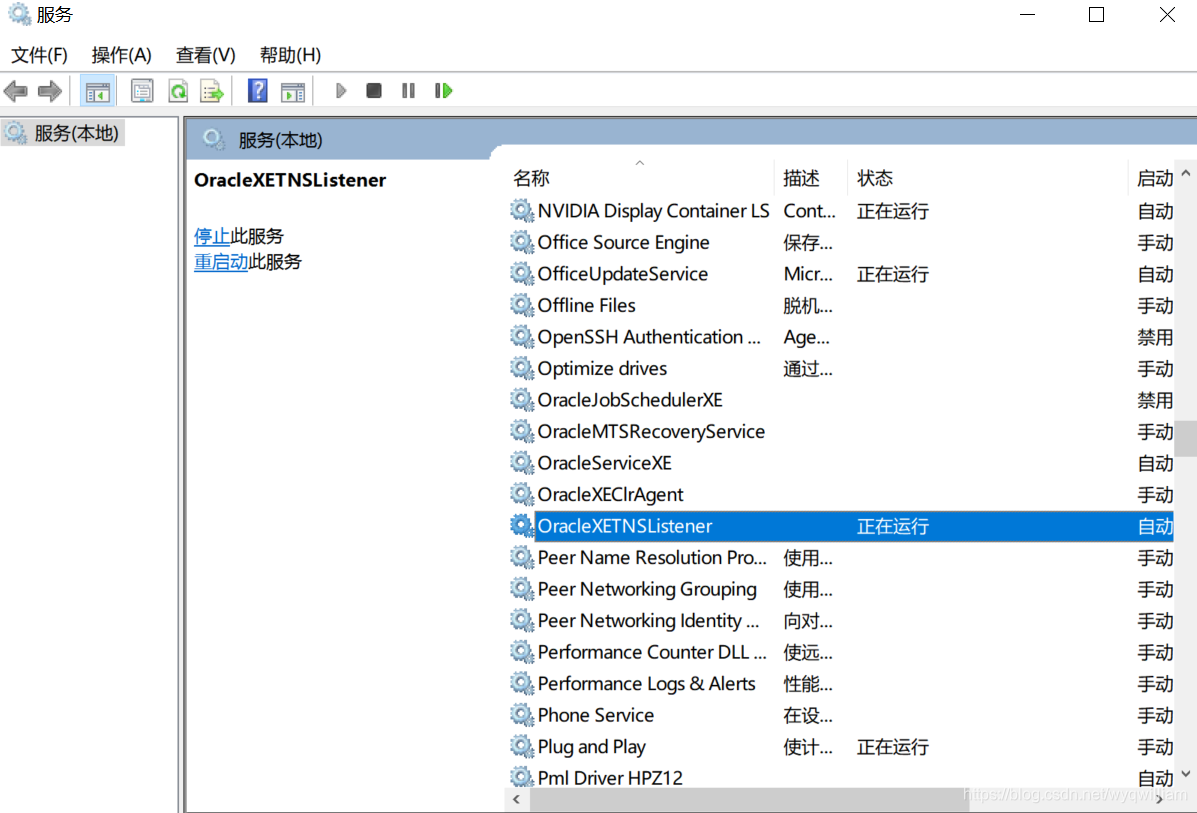Open the Properties toolbar icon
Image resolution: width=1197 pixels, height=813 pixels.
pyautogui.click(x=142, y=92)
